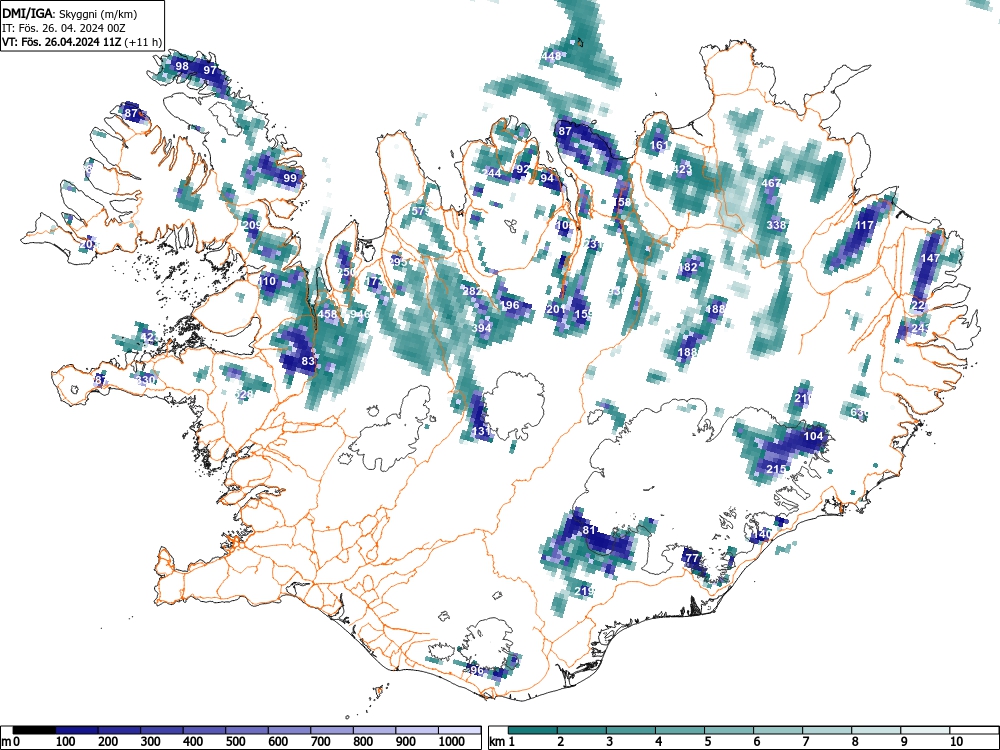Click visibility value '338' on the map

click(x=776, y=224)
